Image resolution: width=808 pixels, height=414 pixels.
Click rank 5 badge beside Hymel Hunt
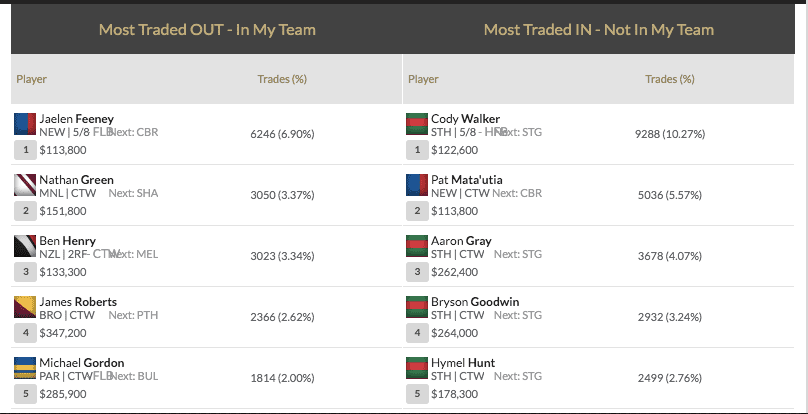417,394
